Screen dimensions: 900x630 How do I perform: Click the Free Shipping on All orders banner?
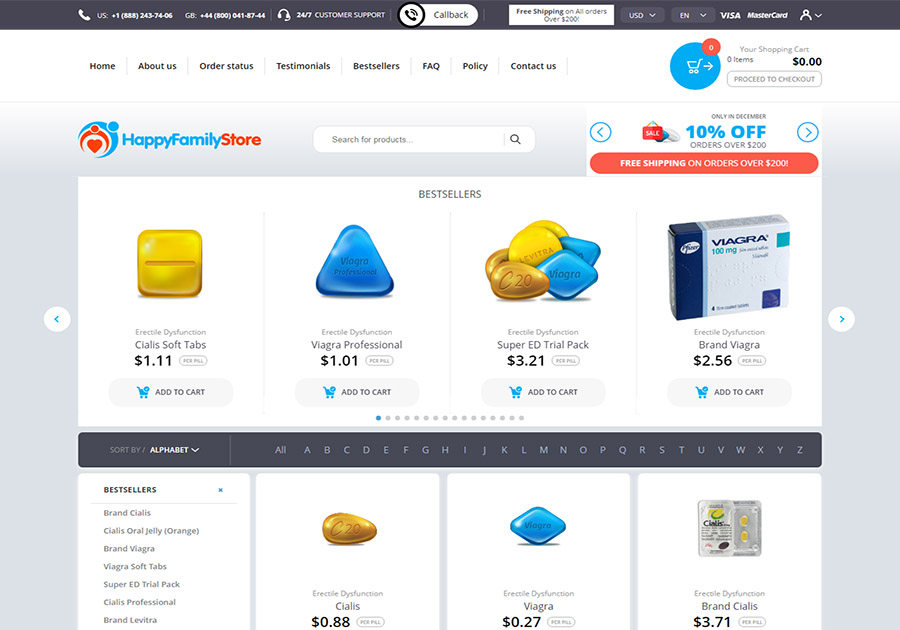(x=561, y=15)
